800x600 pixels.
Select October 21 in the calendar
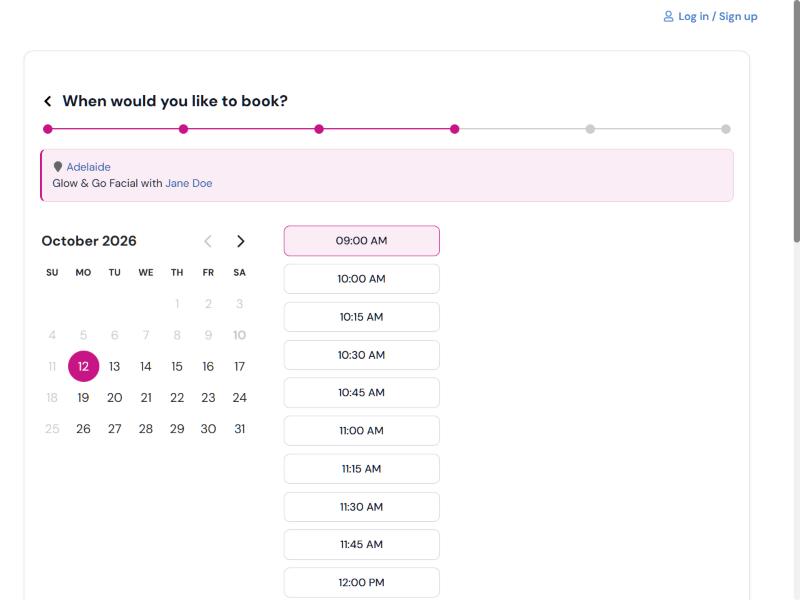[146, 397]
